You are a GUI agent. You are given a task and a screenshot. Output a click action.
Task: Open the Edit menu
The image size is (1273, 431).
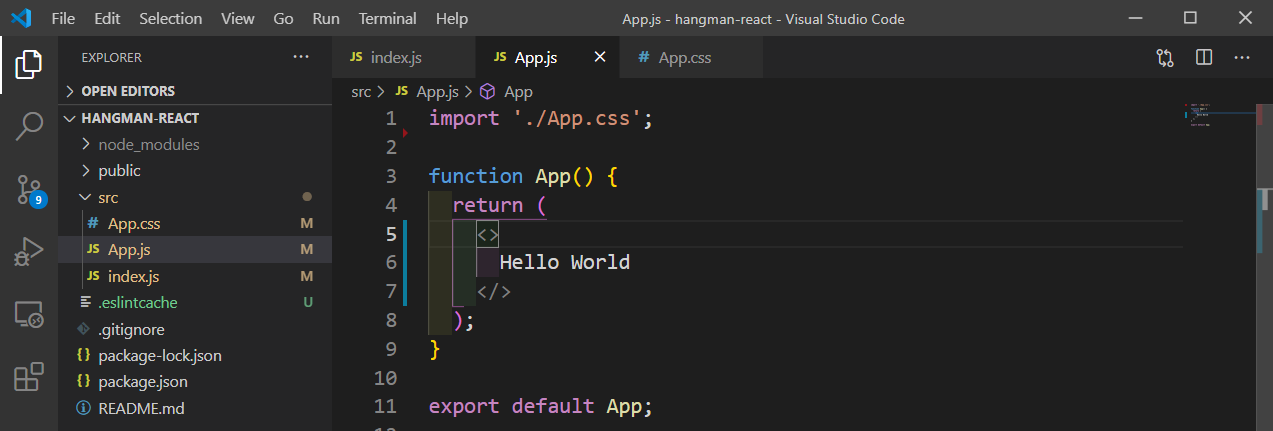107,18
